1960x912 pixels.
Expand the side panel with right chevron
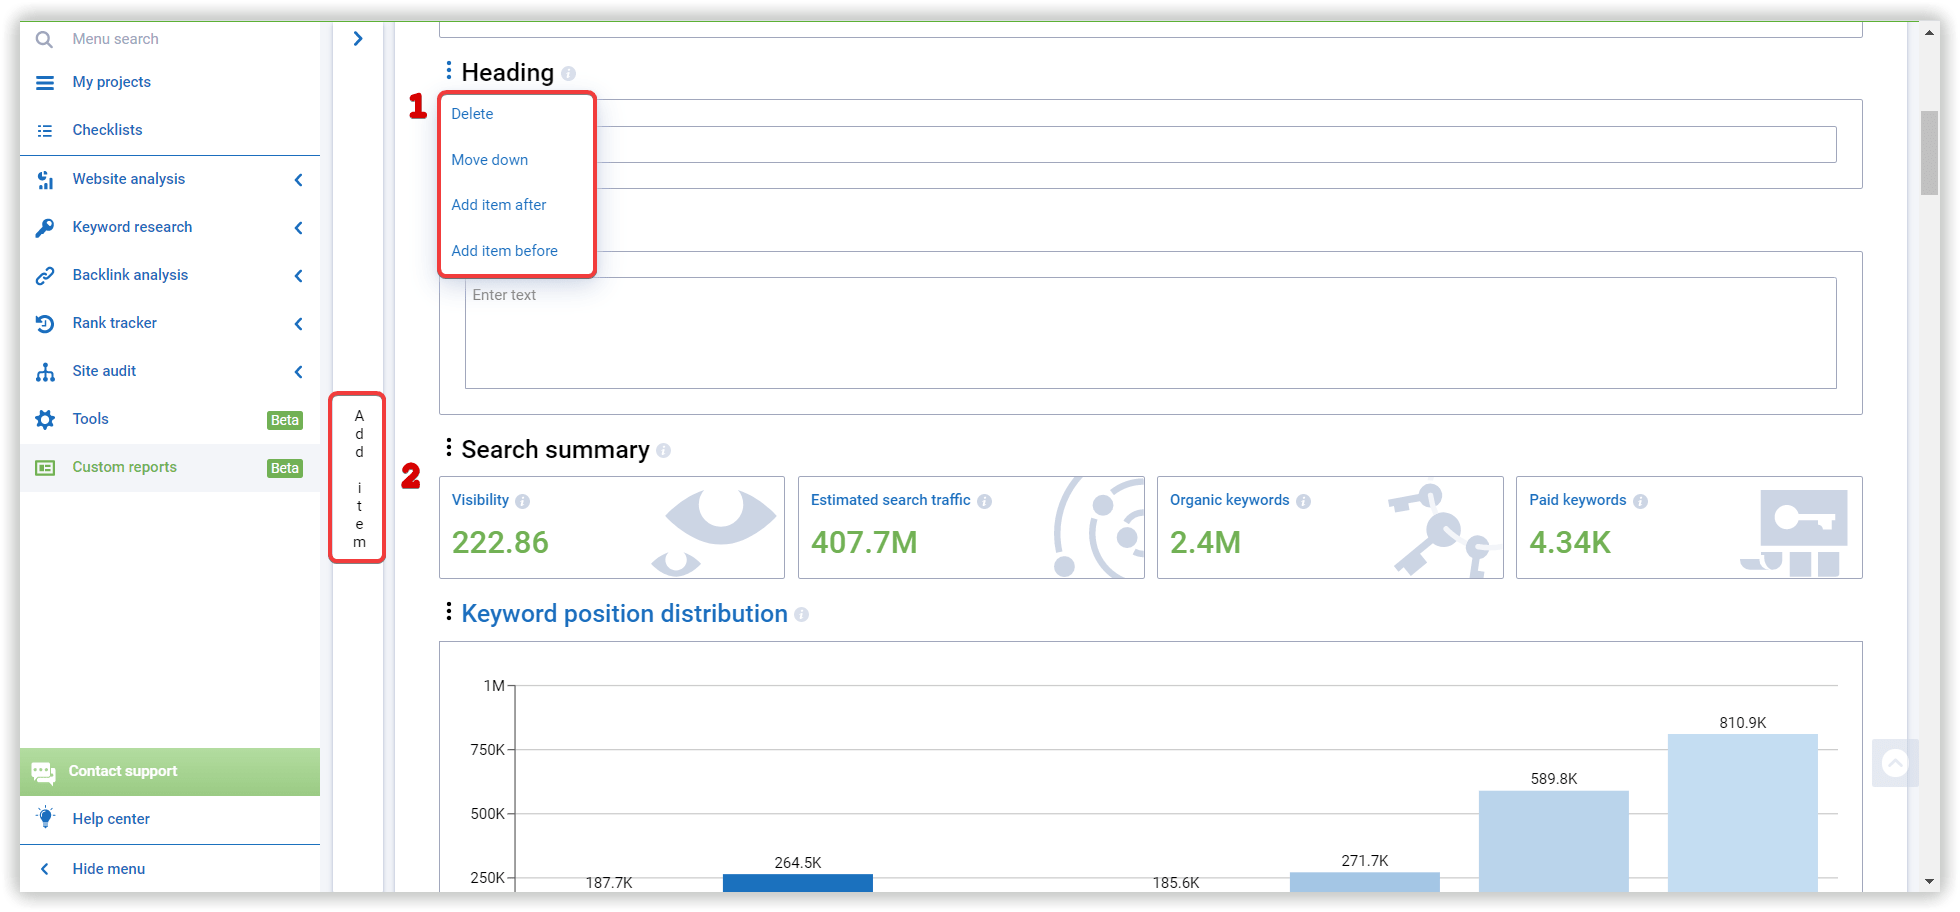[x=358, y=39]
